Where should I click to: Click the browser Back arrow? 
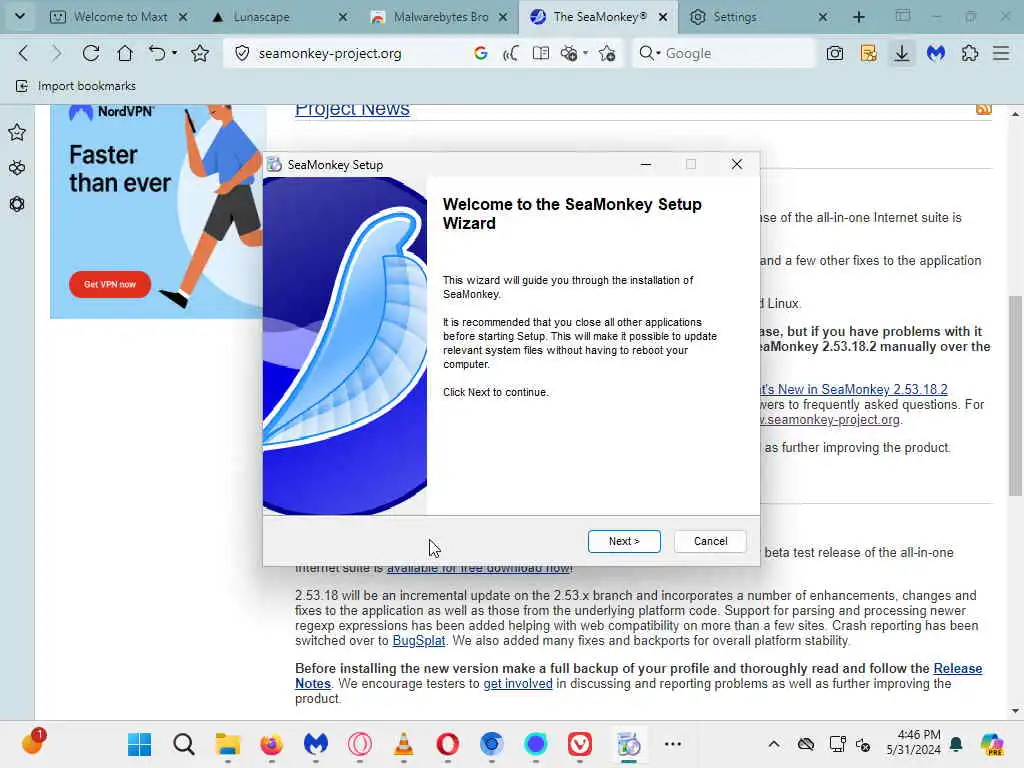pos(24,54)
